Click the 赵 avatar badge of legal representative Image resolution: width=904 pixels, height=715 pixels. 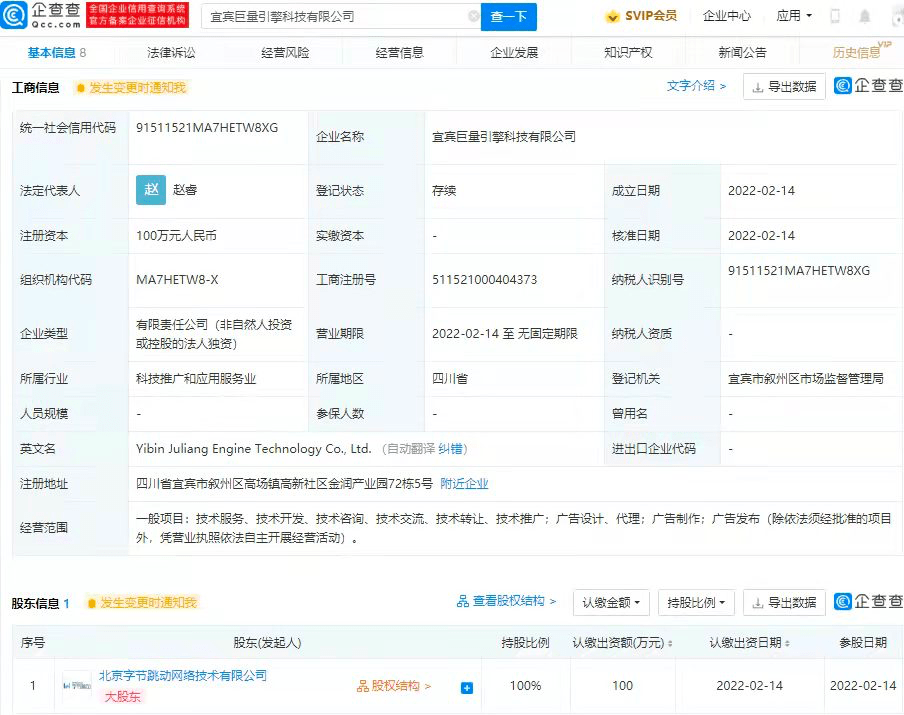(x=151, y=190)
